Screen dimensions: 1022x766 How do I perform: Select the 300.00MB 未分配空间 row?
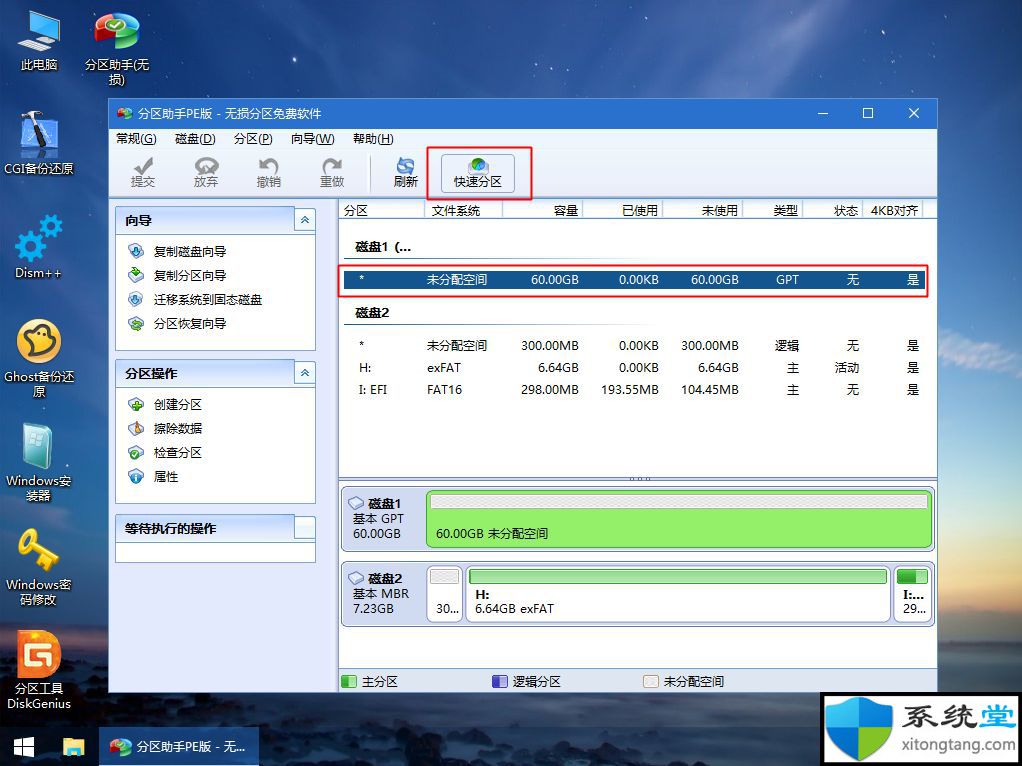point(635,346)
